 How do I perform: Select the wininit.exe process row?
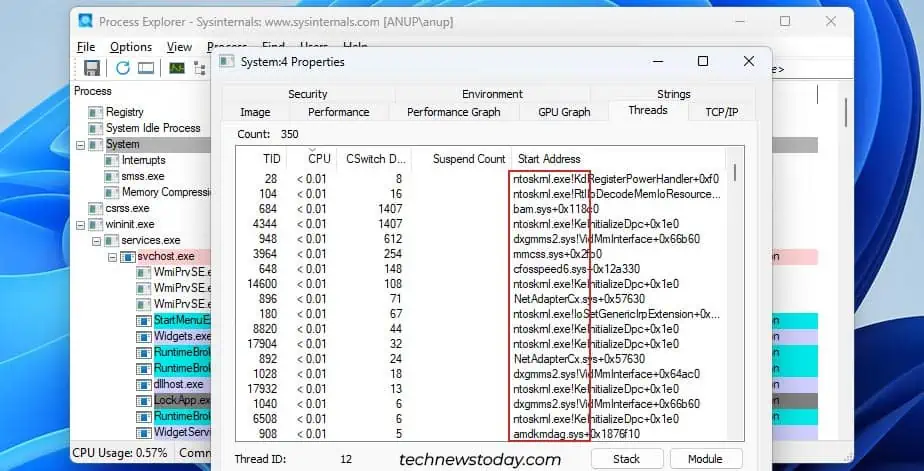pyautogui.click(x=129, y=225)
